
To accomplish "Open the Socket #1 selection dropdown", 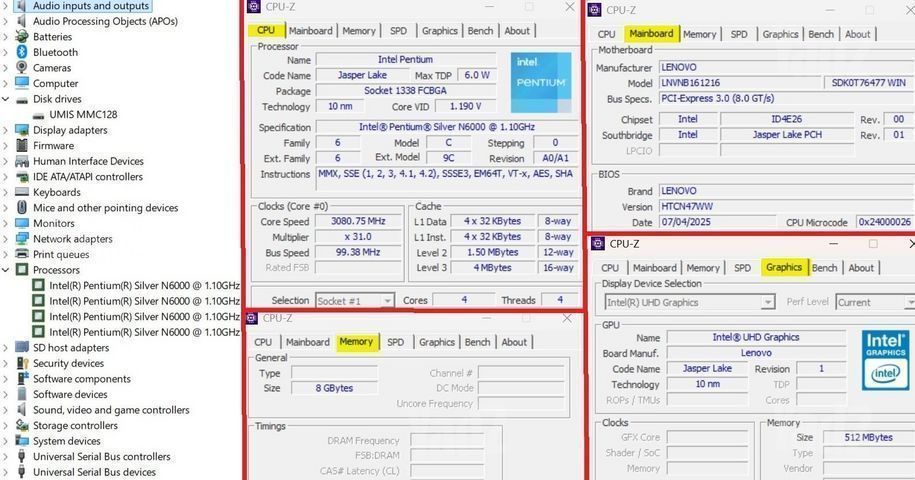I will 387,300.
